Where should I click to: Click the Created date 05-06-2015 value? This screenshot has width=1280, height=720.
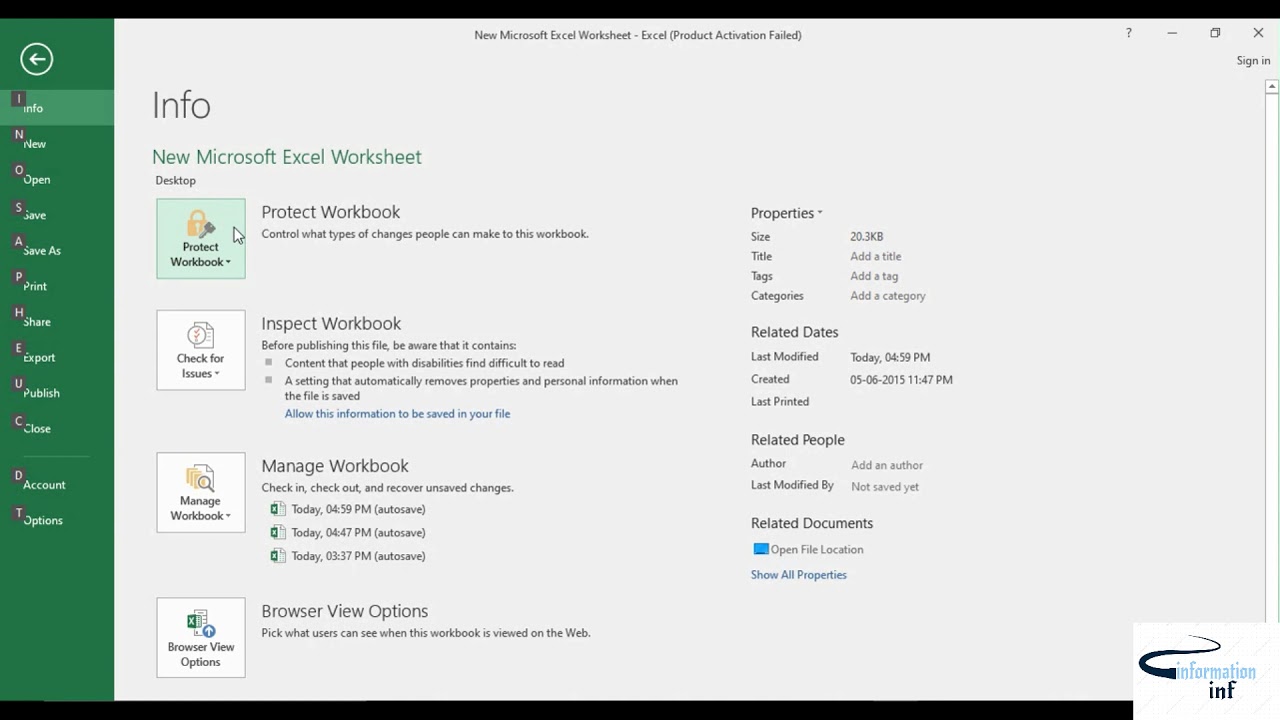point(901,380)
